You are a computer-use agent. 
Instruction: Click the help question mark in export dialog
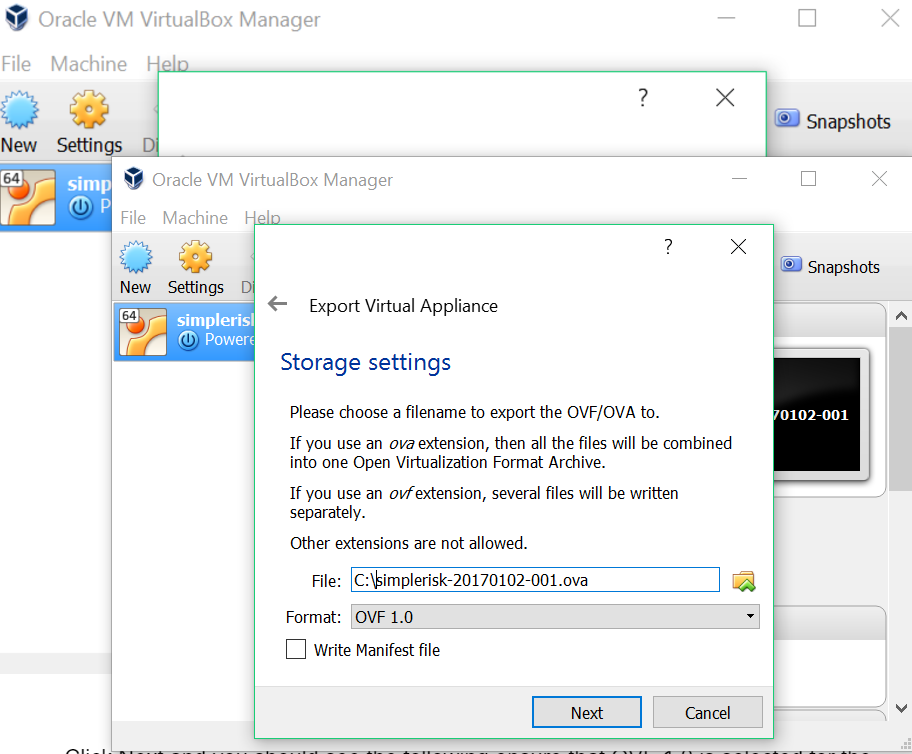[x=668, y=247]
